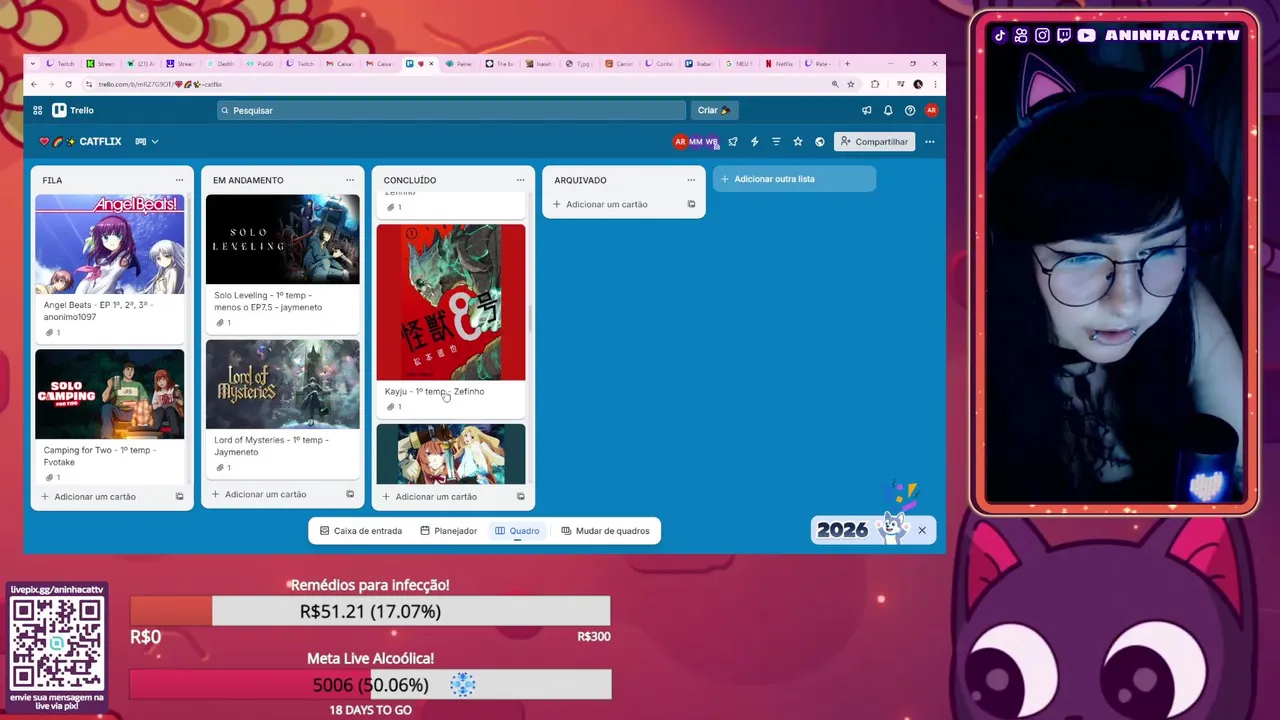1280x720 pixels.
Task: Switch to Caixa de entrada tab
Action: [x=361, y=531]
